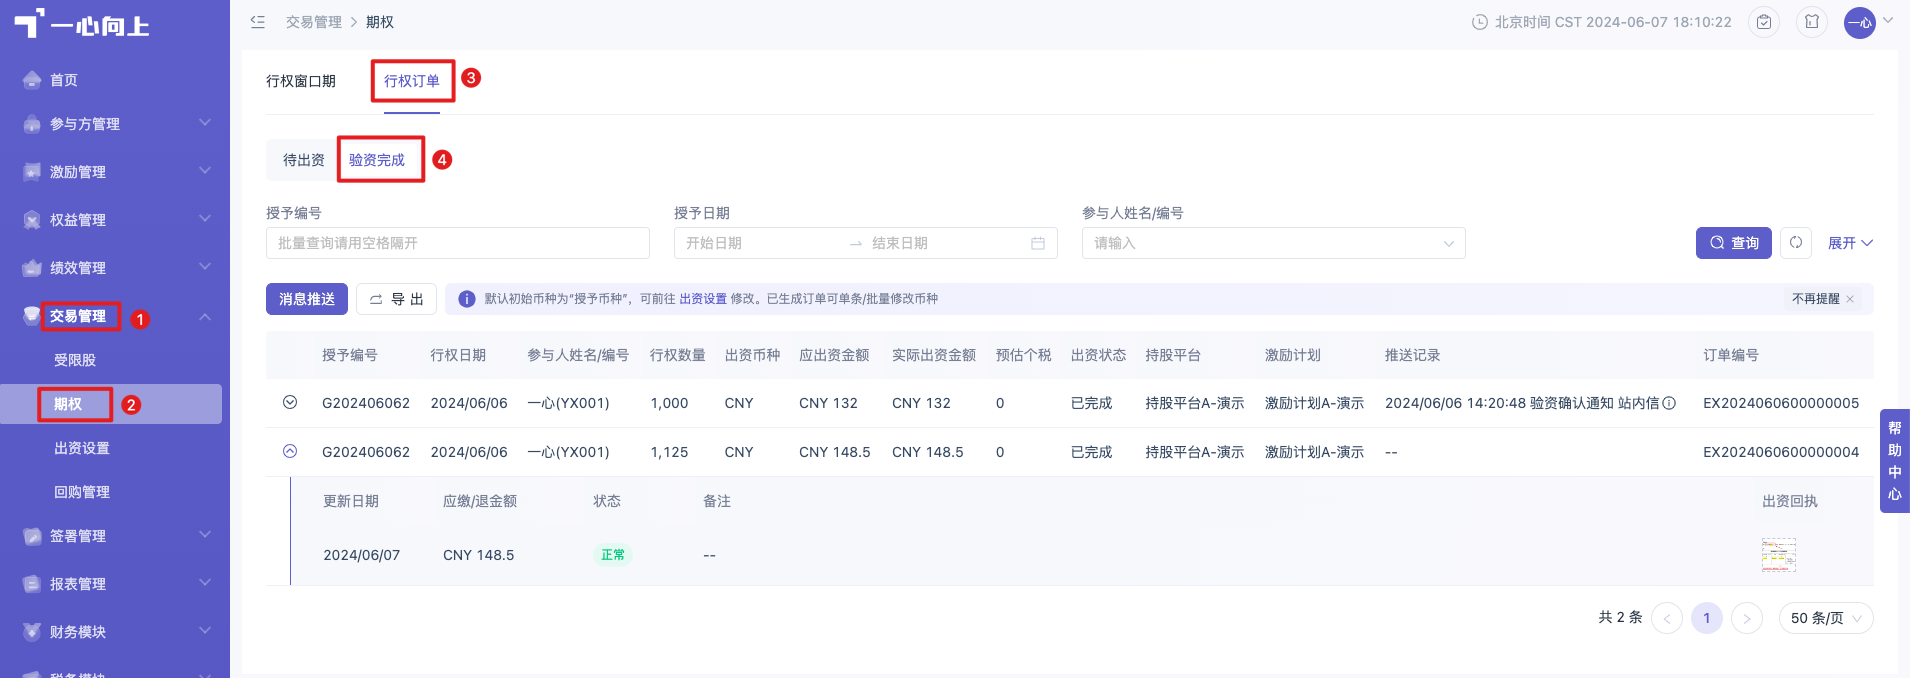Open the 50 条/页 page size dropdown
The image size is (1910, 678).
(1826, 618)
